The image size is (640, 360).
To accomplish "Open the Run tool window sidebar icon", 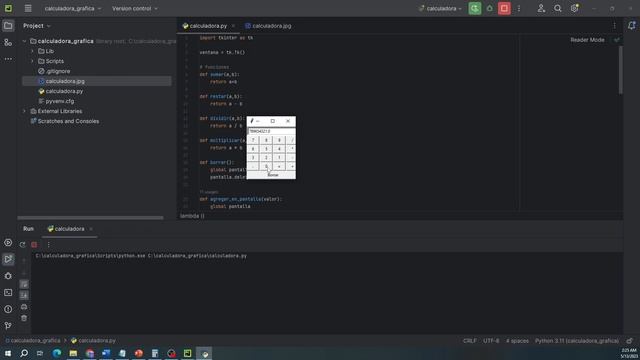I will point(8,259).
